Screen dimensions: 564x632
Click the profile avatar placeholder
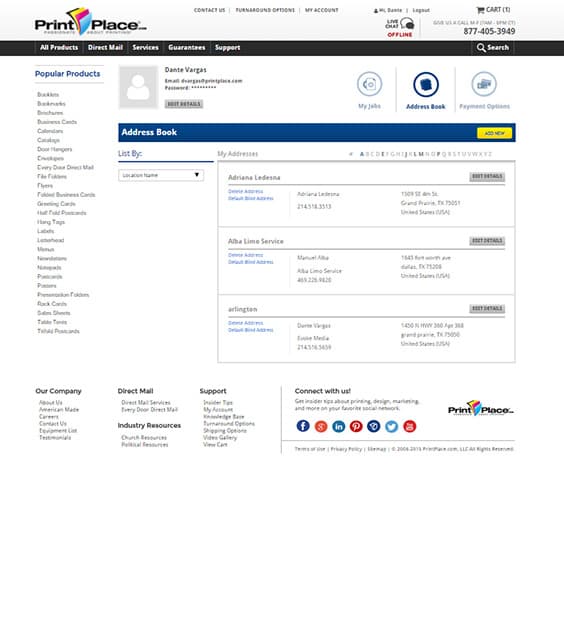138,87
